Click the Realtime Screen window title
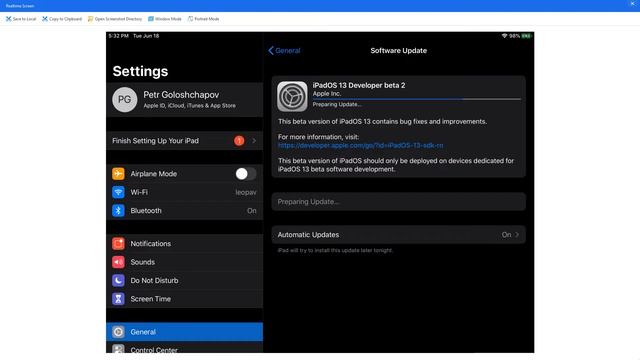The height and width of the screenshot is (360, 640). (20, 6)
